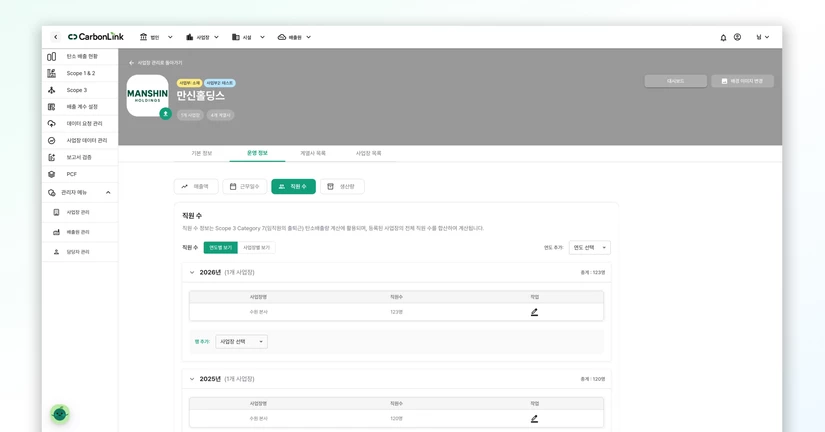
Task: Click the site data management sidebar icon
Action: tap(52, 140)
